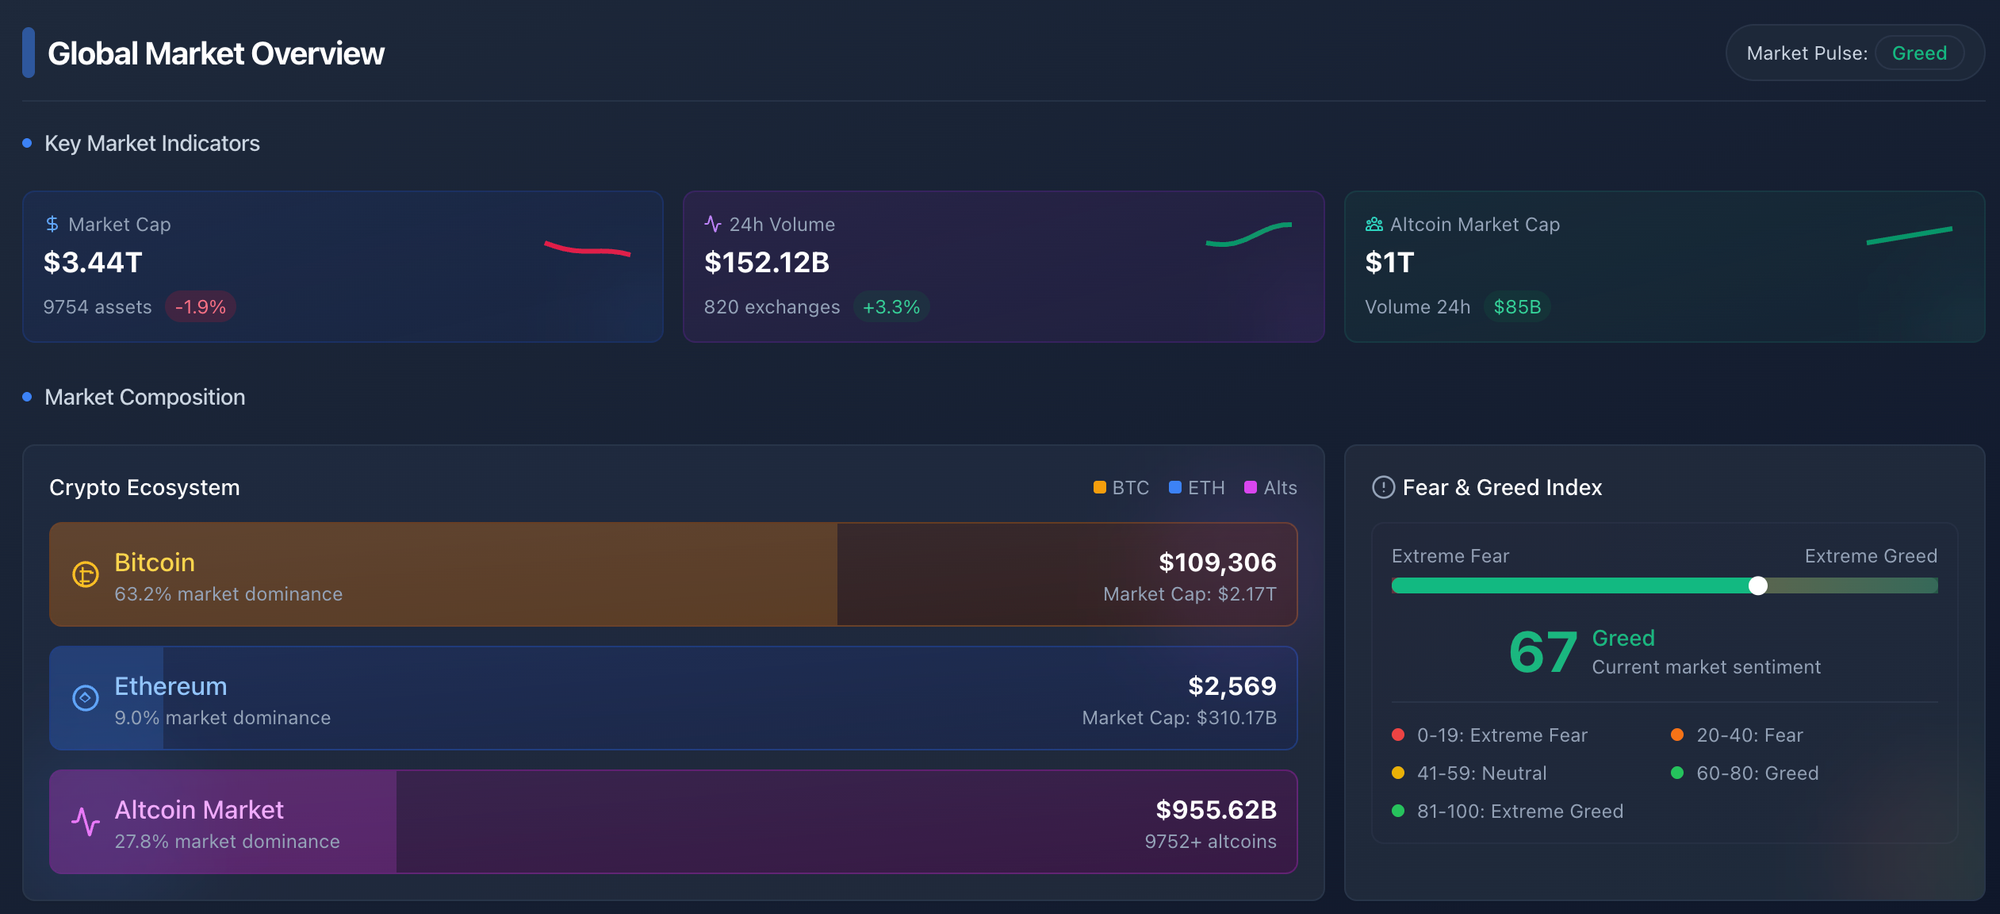Click the Market Composition section title

point(145,397)
